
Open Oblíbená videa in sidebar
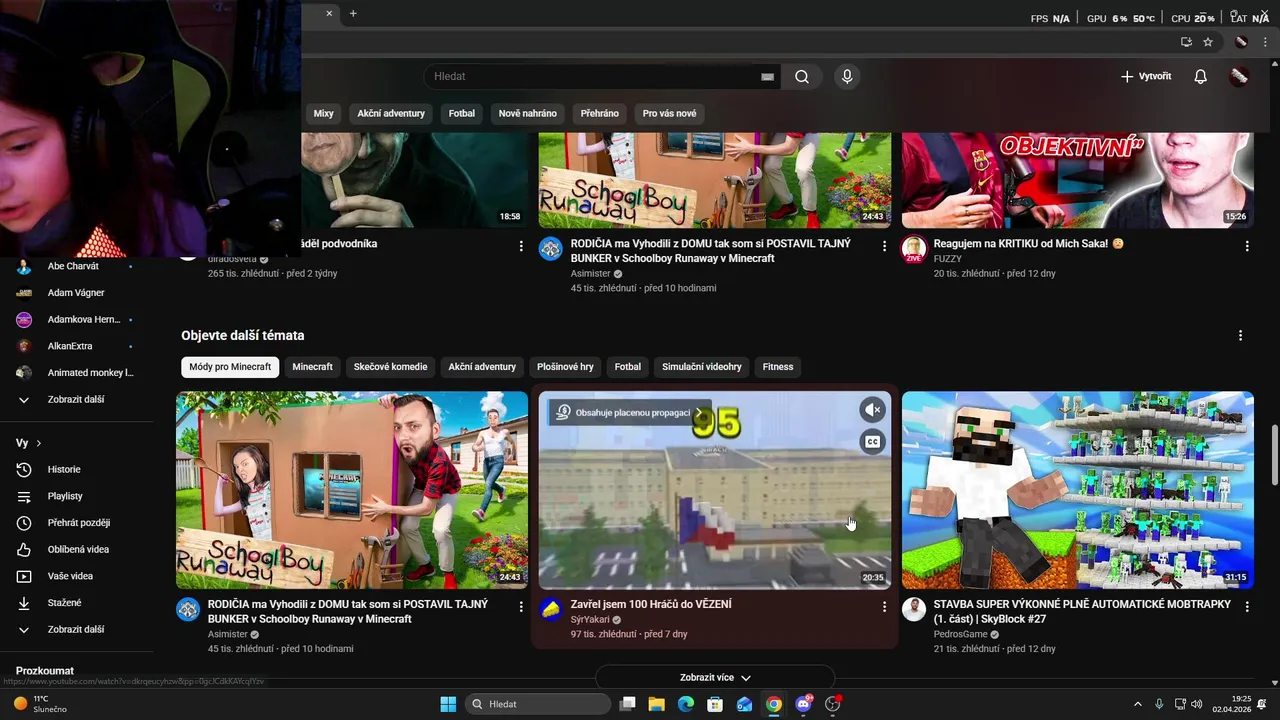point(77,549)
